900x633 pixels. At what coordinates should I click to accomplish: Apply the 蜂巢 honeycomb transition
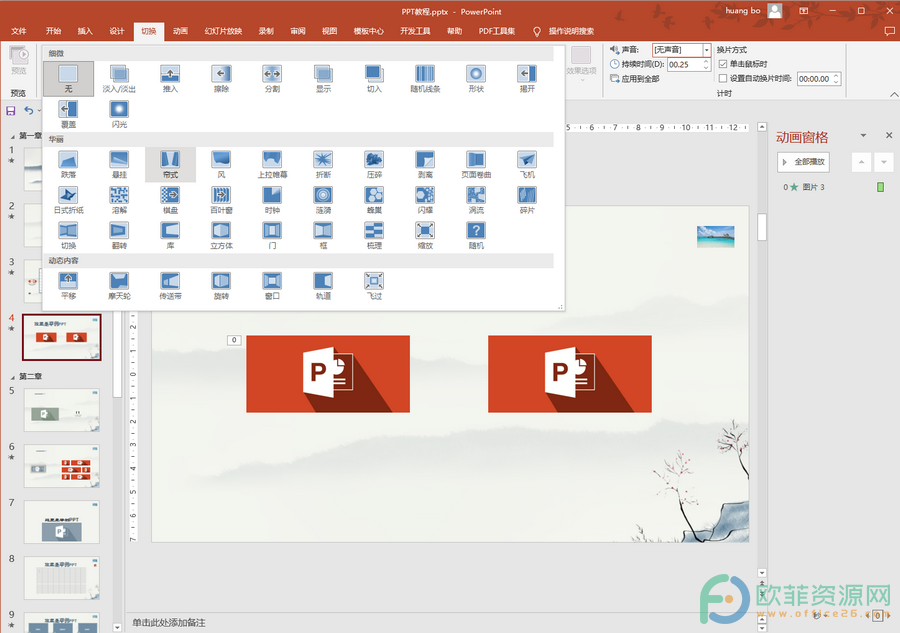[x=374, y=200]
